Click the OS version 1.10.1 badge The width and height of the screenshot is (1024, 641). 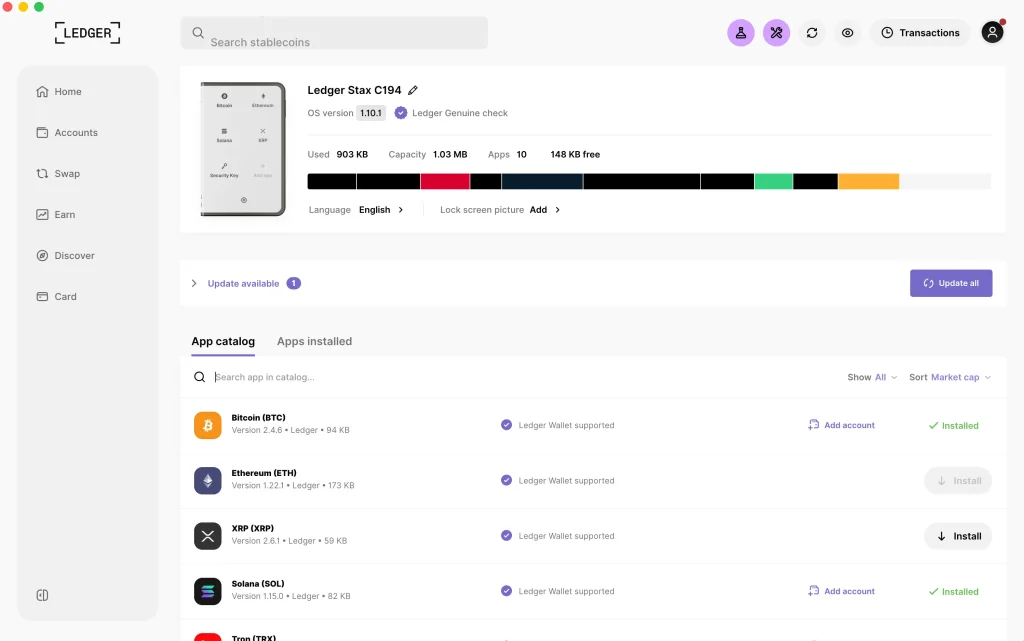[x=371, y=113]
